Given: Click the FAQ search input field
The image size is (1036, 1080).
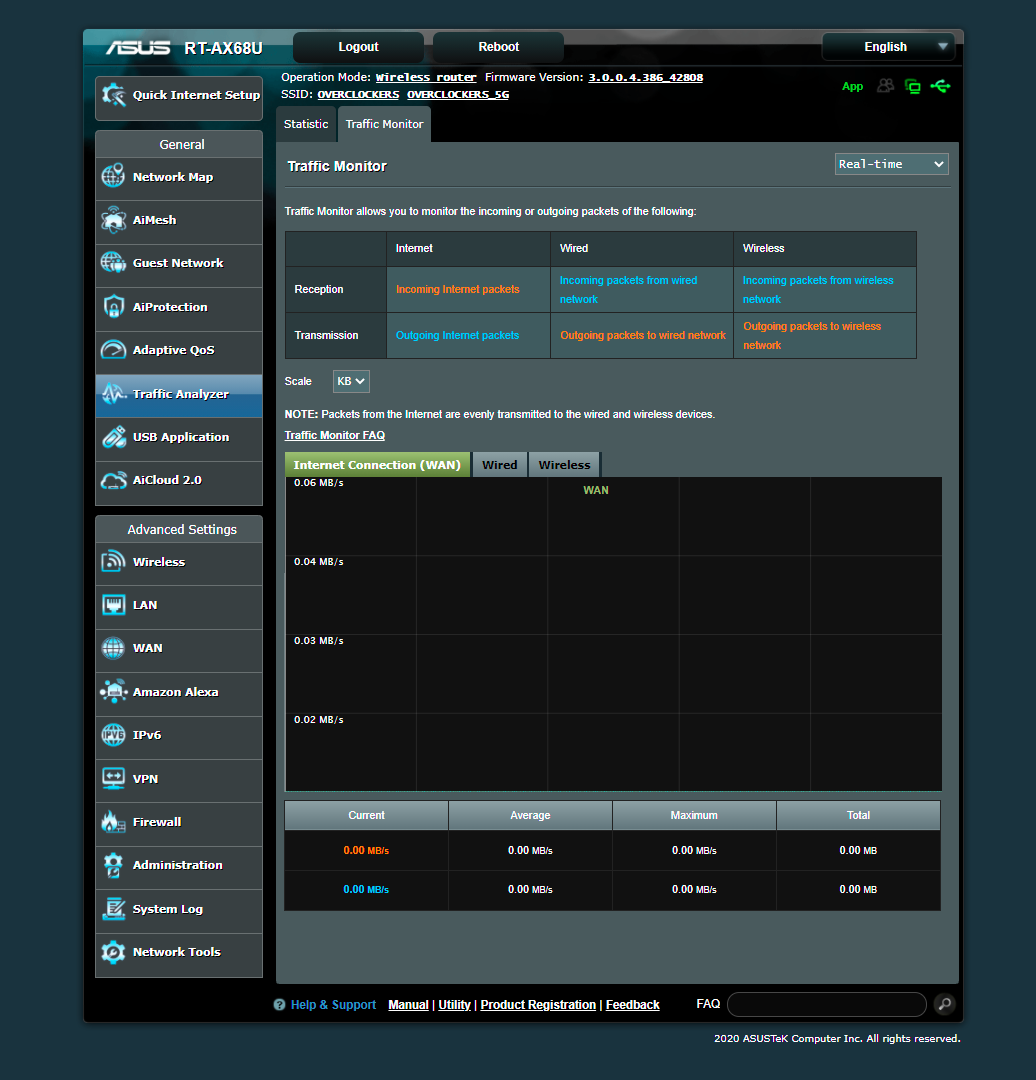Looking at the screenshot, I should [826, 1004].
